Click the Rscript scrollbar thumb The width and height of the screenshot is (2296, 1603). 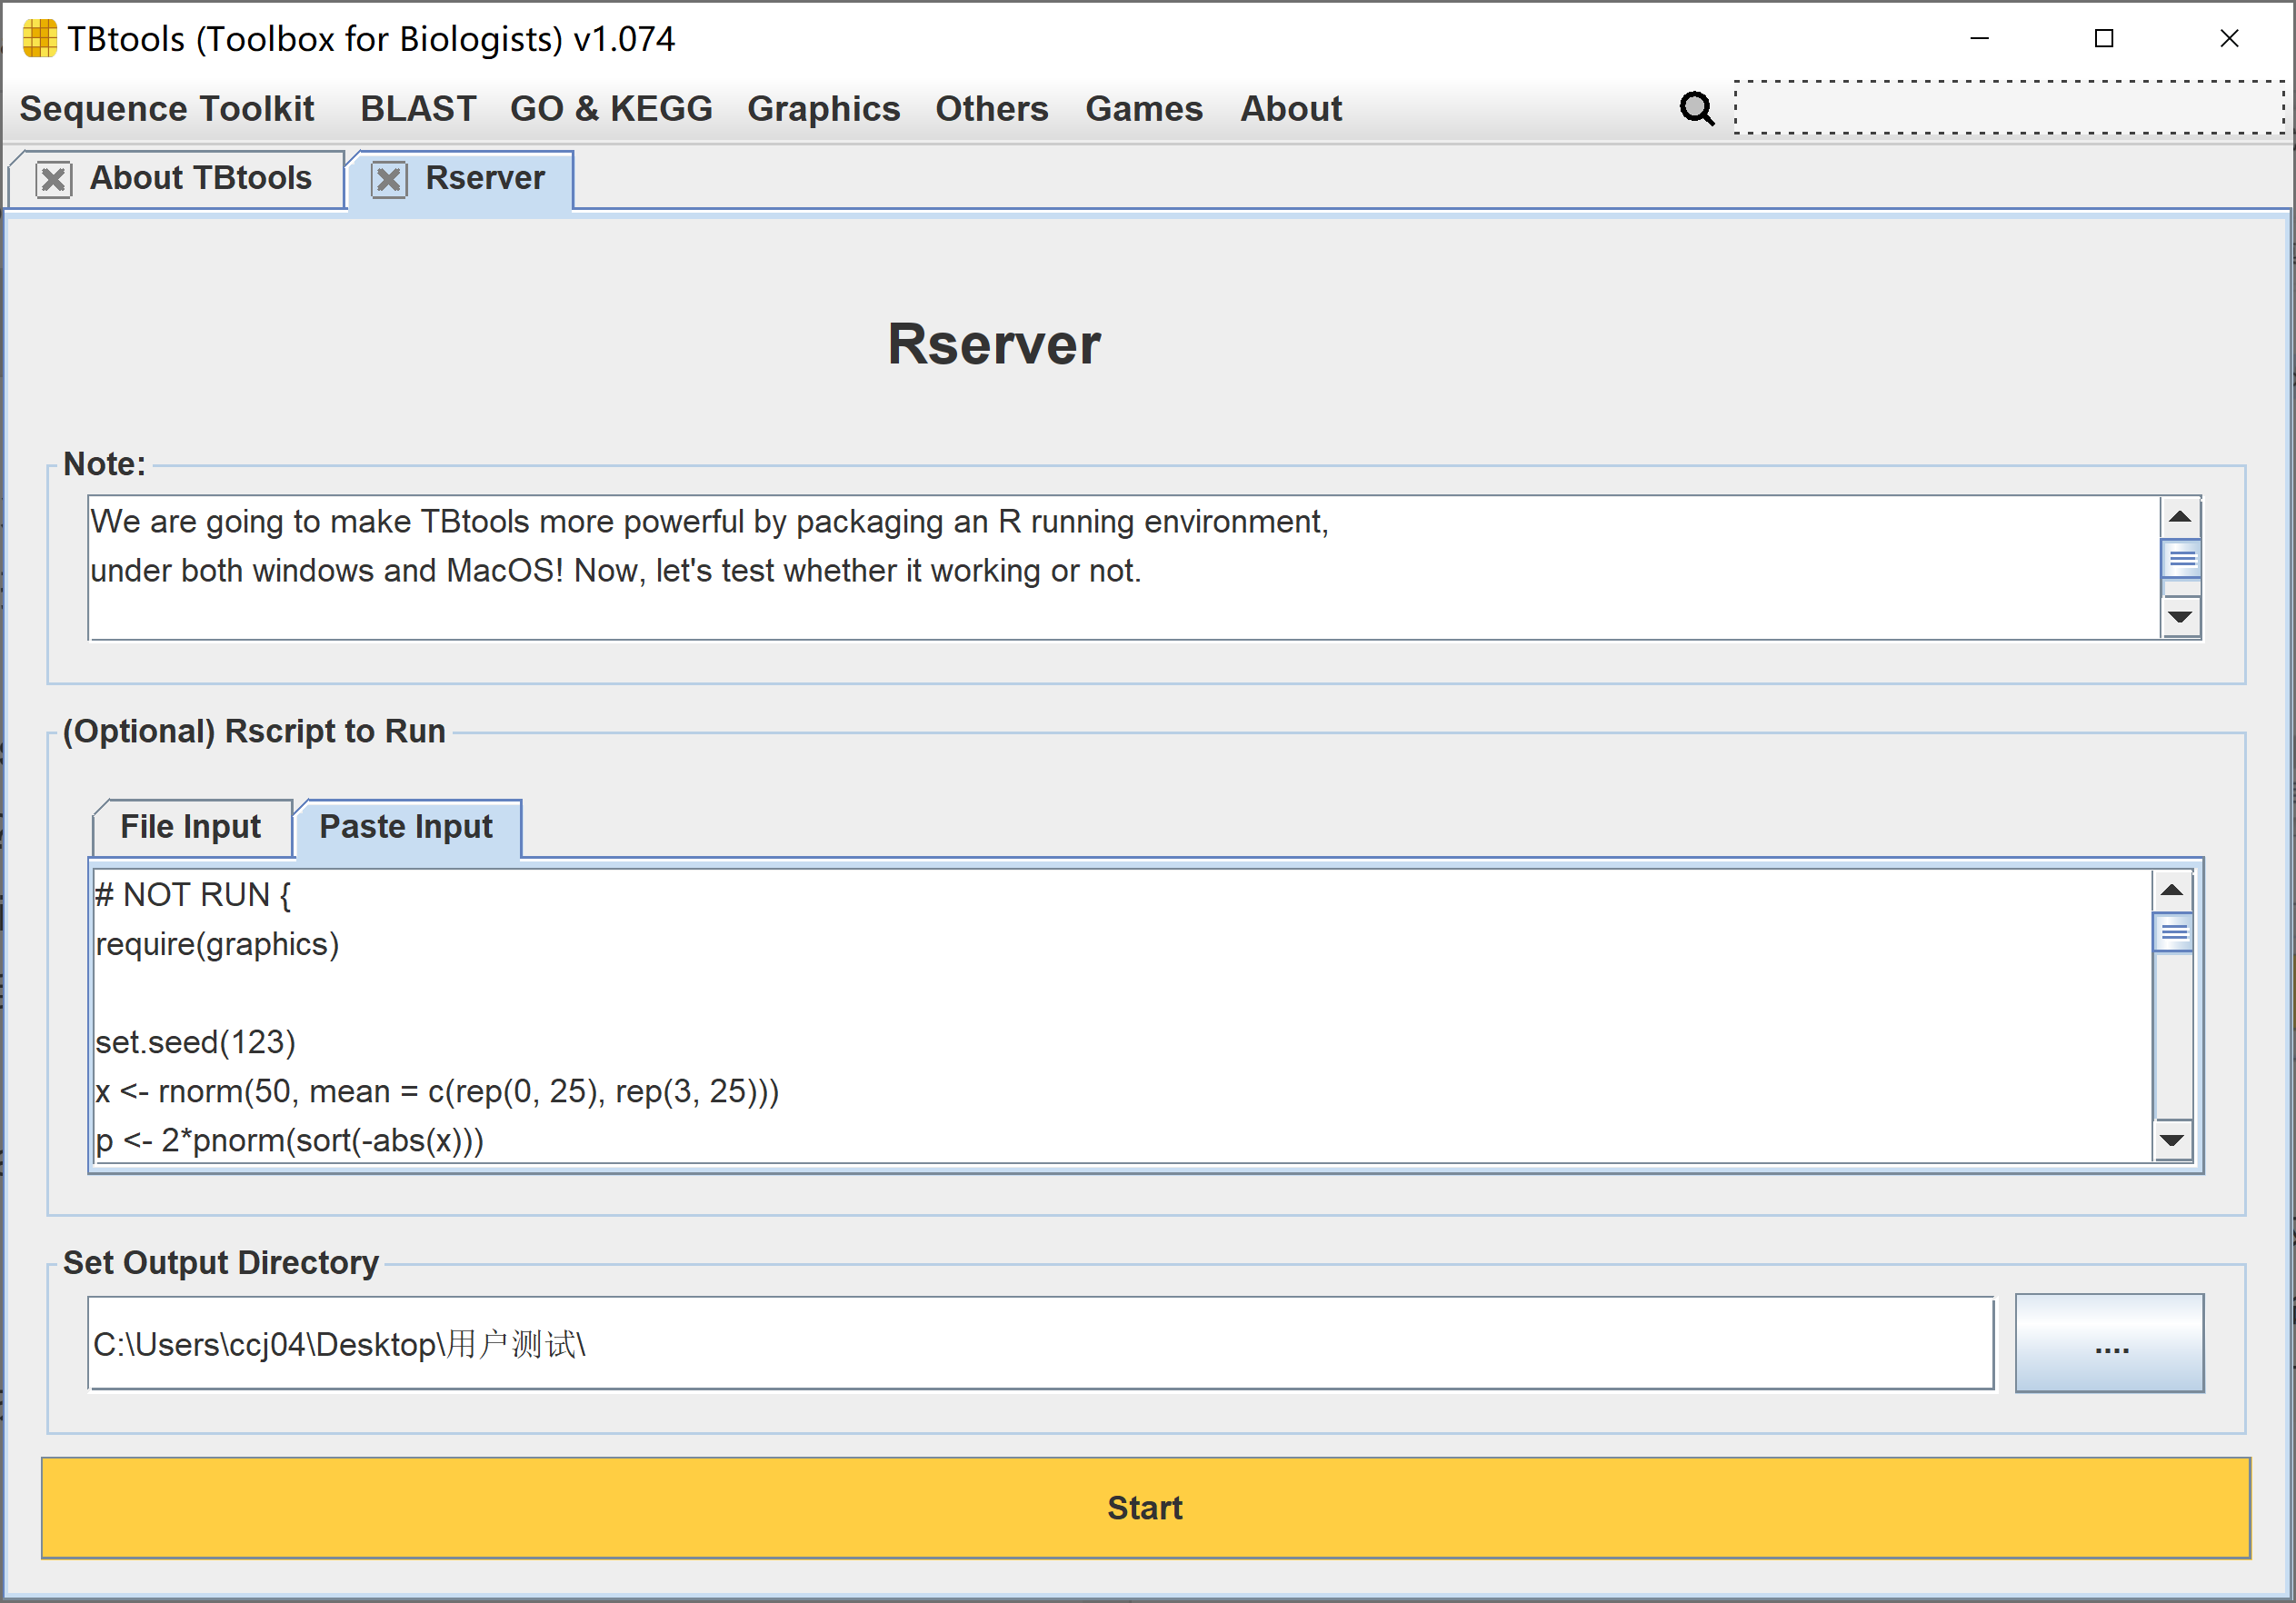(2172, 933)
